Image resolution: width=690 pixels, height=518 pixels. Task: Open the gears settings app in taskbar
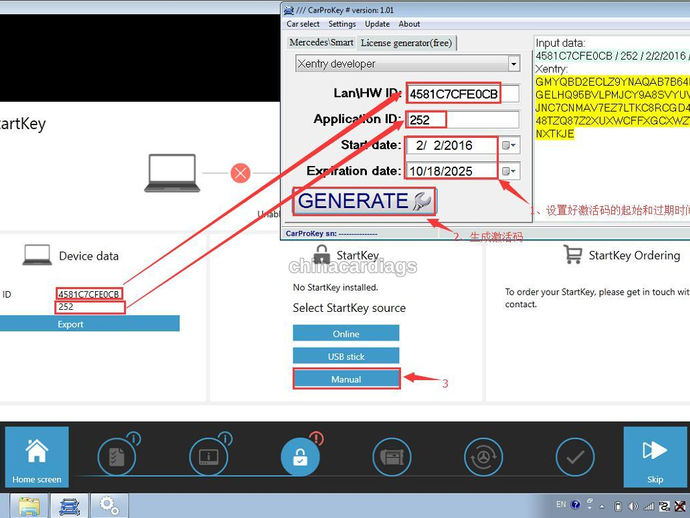pyautogui.click(x=109, y=506)
